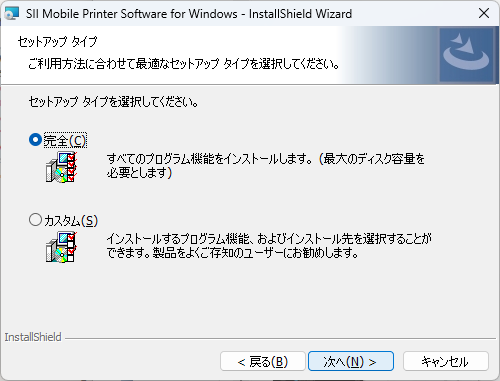Close the InstallShield Wizard window

(484, 13)
